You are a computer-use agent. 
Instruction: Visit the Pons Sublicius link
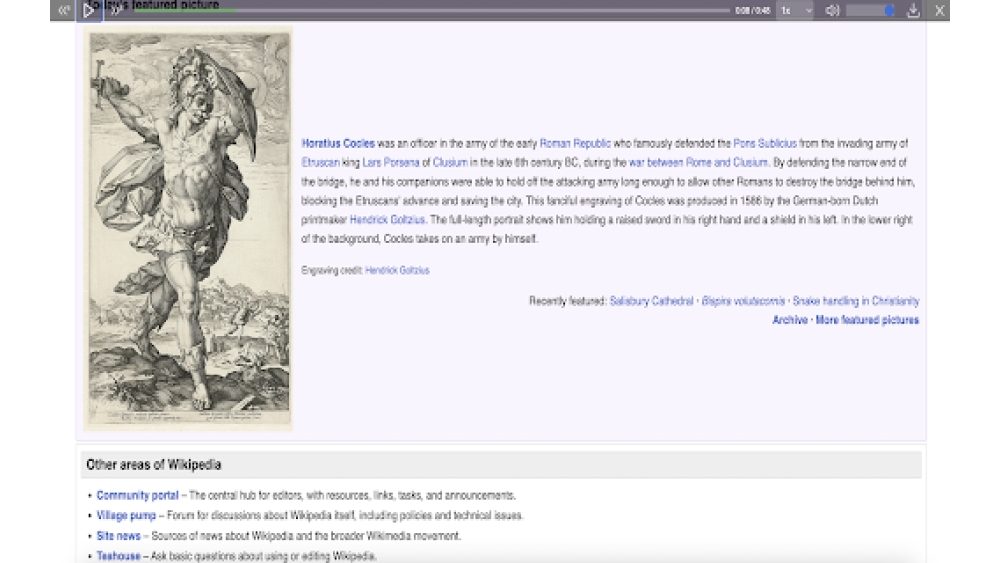(x=765, y=144)
